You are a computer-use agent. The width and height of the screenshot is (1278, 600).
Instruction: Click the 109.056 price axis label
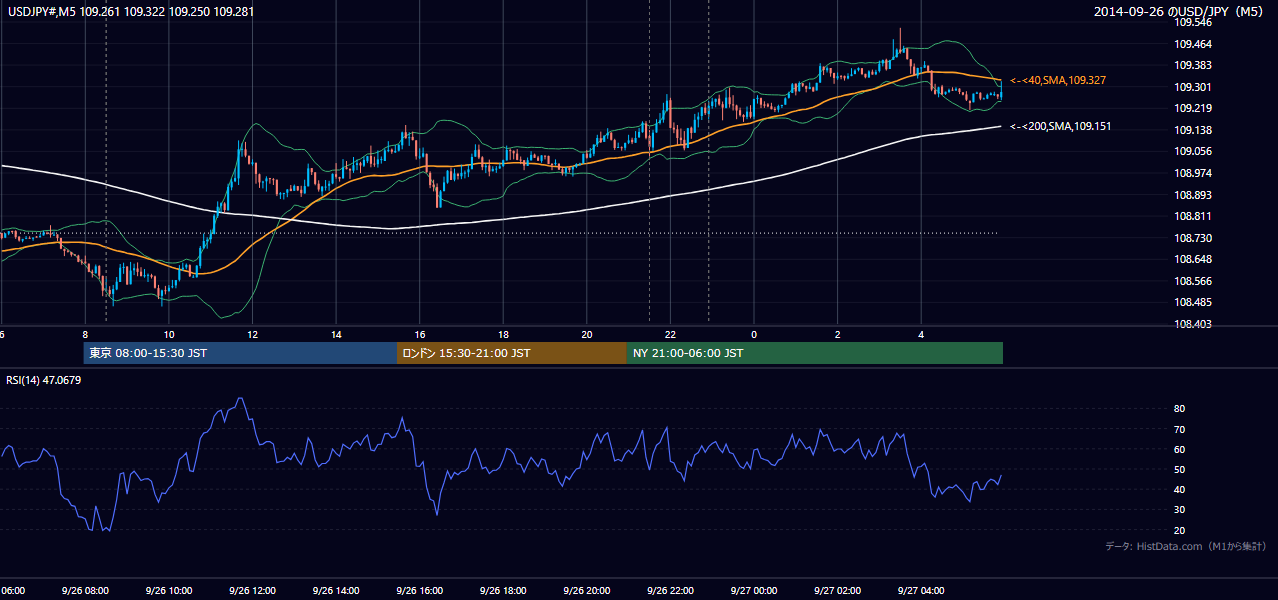(x=1193, y=151)
